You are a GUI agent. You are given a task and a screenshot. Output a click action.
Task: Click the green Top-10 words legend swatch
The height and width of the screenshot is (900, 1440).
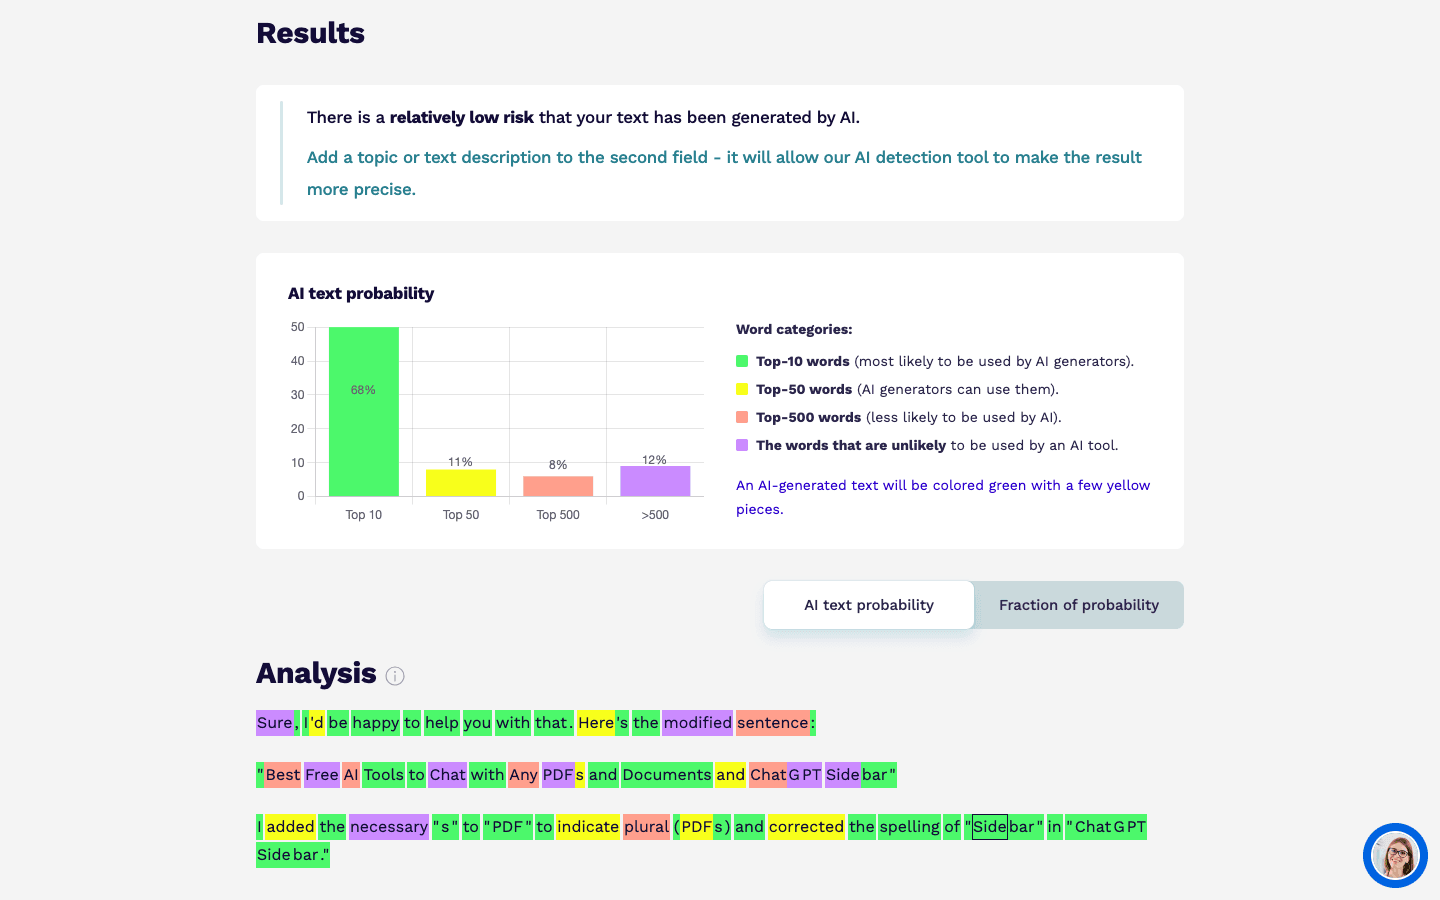click(742, 361)
